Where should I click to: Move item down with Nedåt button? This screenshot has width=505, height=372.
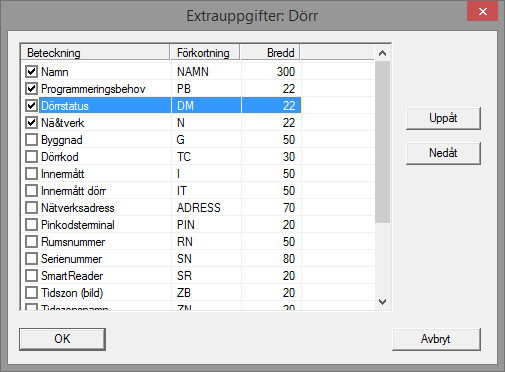click(x=443, y=153)
